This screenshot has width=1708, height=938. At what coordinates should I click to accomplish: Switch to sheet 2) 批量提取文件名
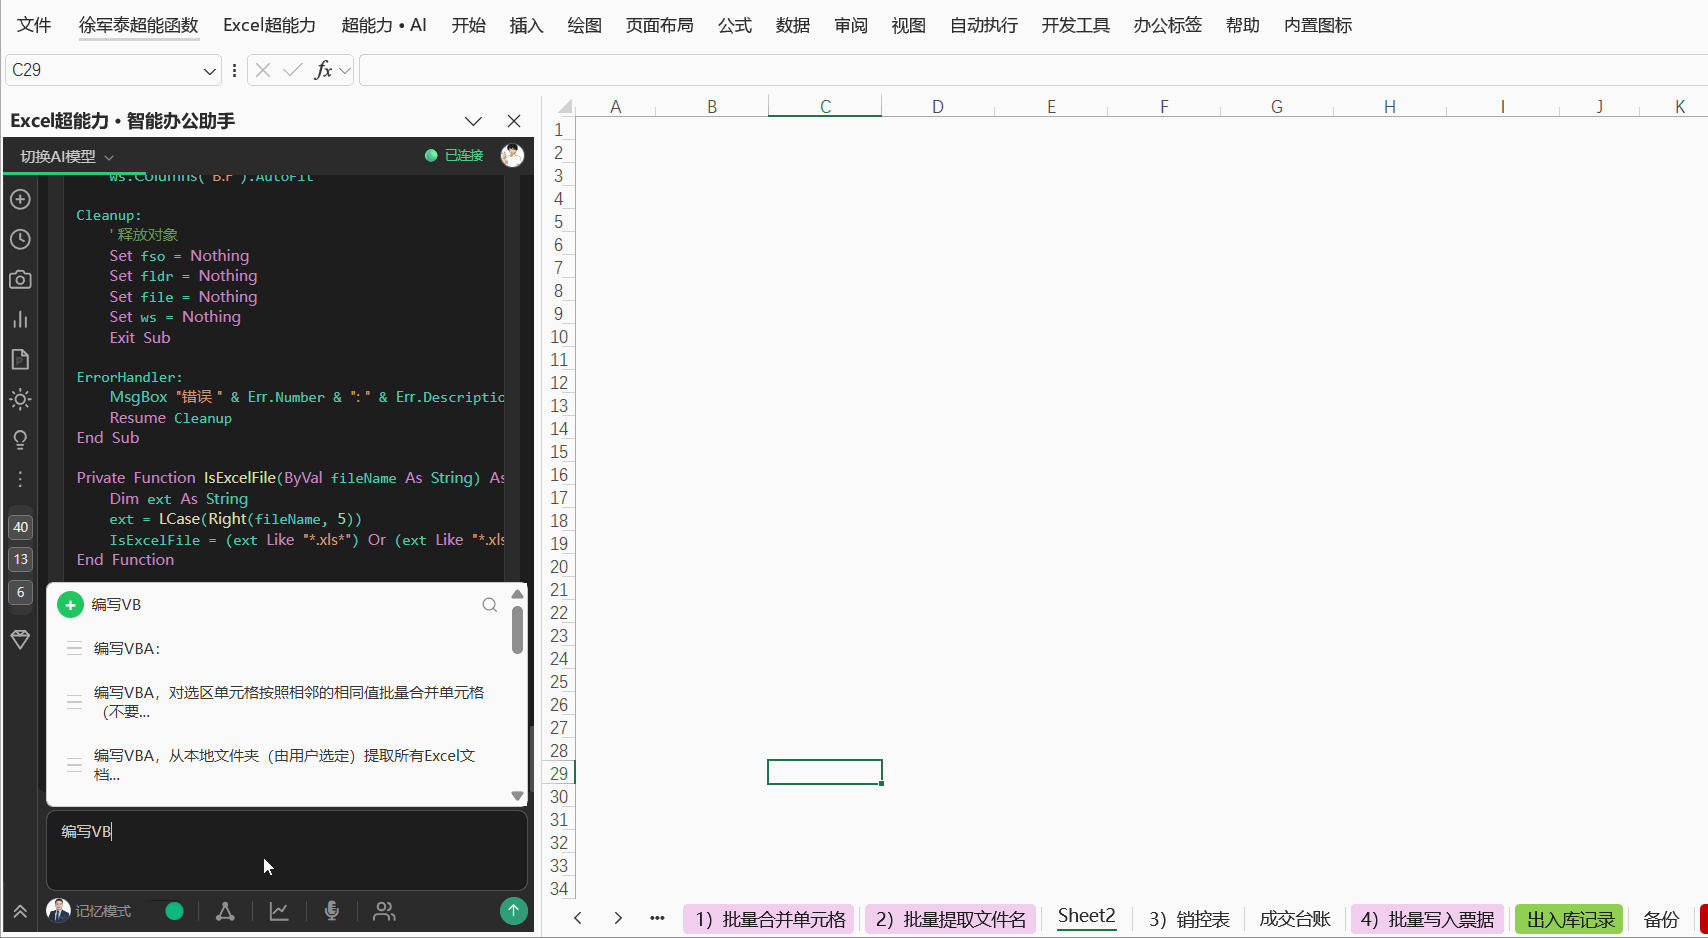coord(950,919)
